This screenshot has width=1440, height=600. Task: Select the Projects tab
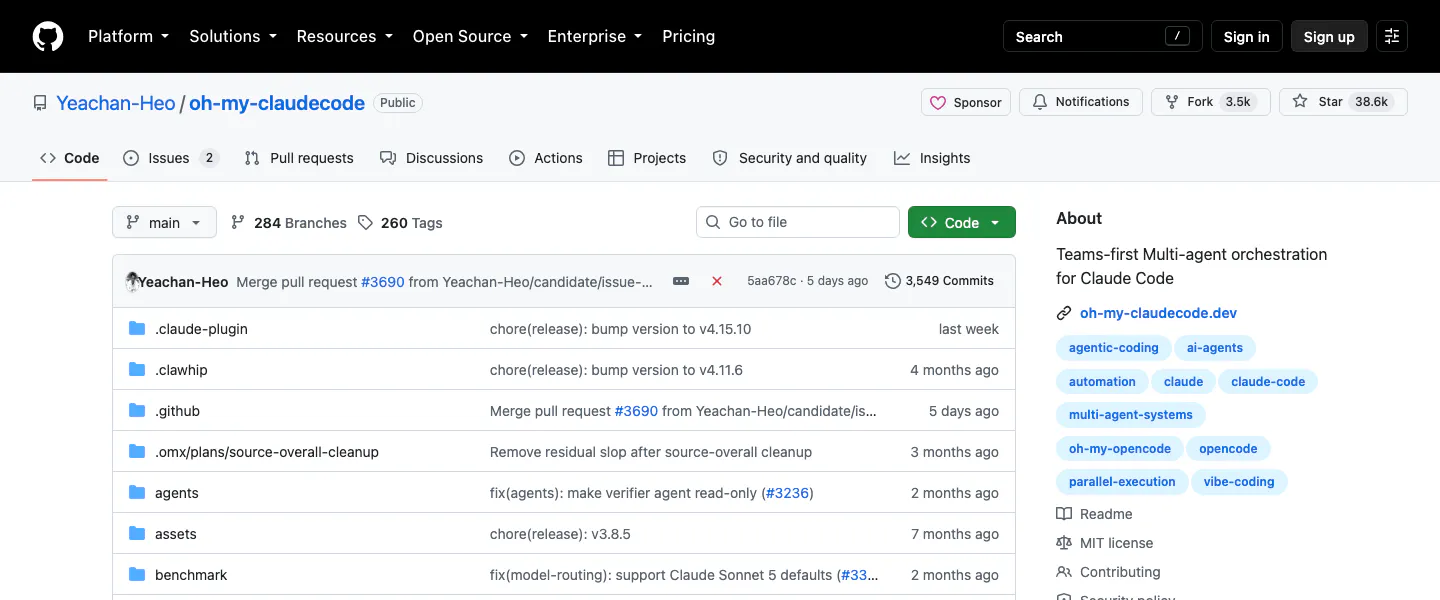(x=647, y=158)
